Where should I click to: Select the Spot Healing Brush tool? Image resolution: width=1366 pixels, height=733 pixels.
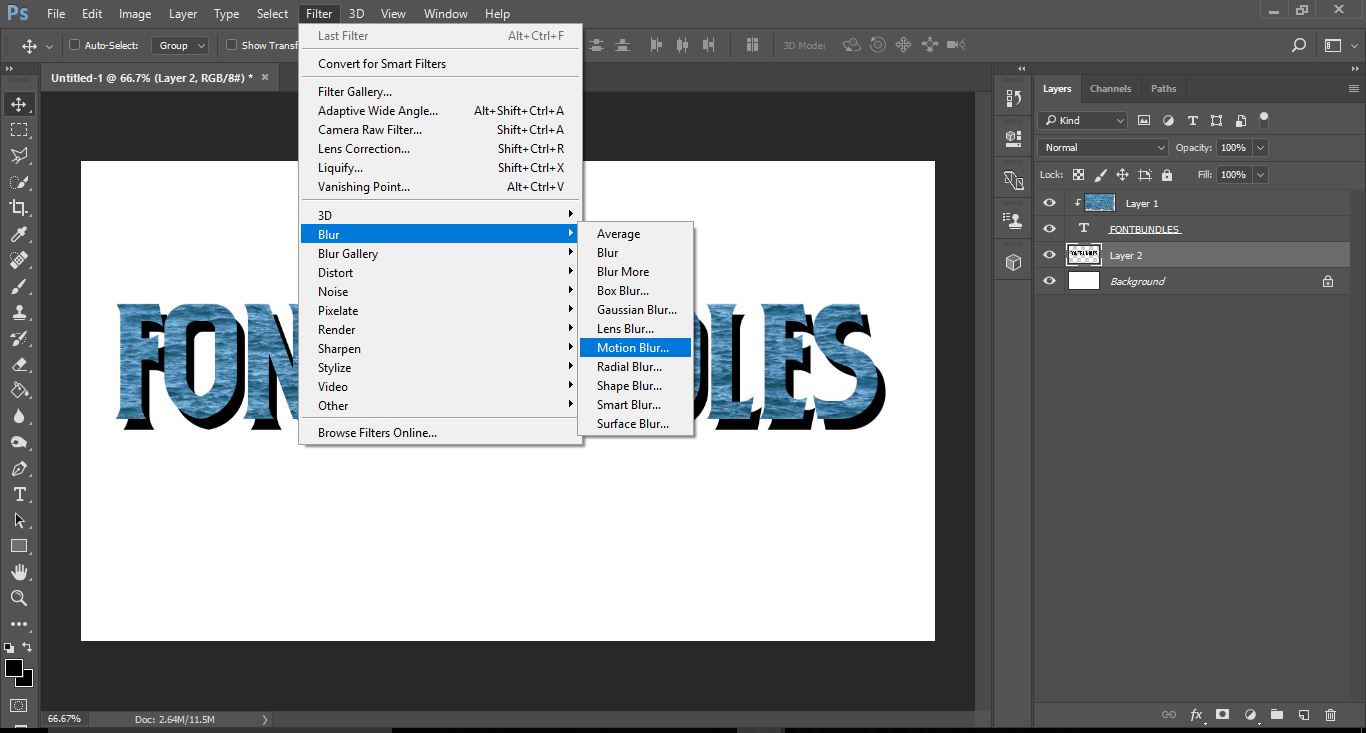click(x=19, y=260)
